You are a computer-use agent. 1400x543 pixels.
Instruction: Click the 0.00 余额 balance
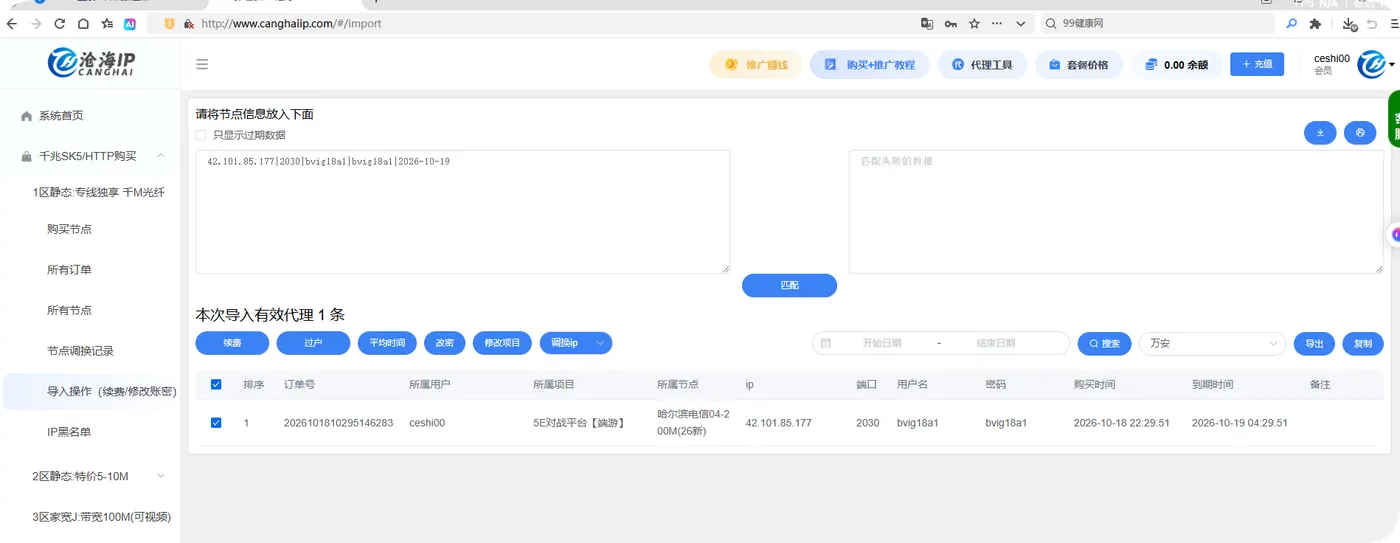pyautogui.click(x=1176, y=64)
